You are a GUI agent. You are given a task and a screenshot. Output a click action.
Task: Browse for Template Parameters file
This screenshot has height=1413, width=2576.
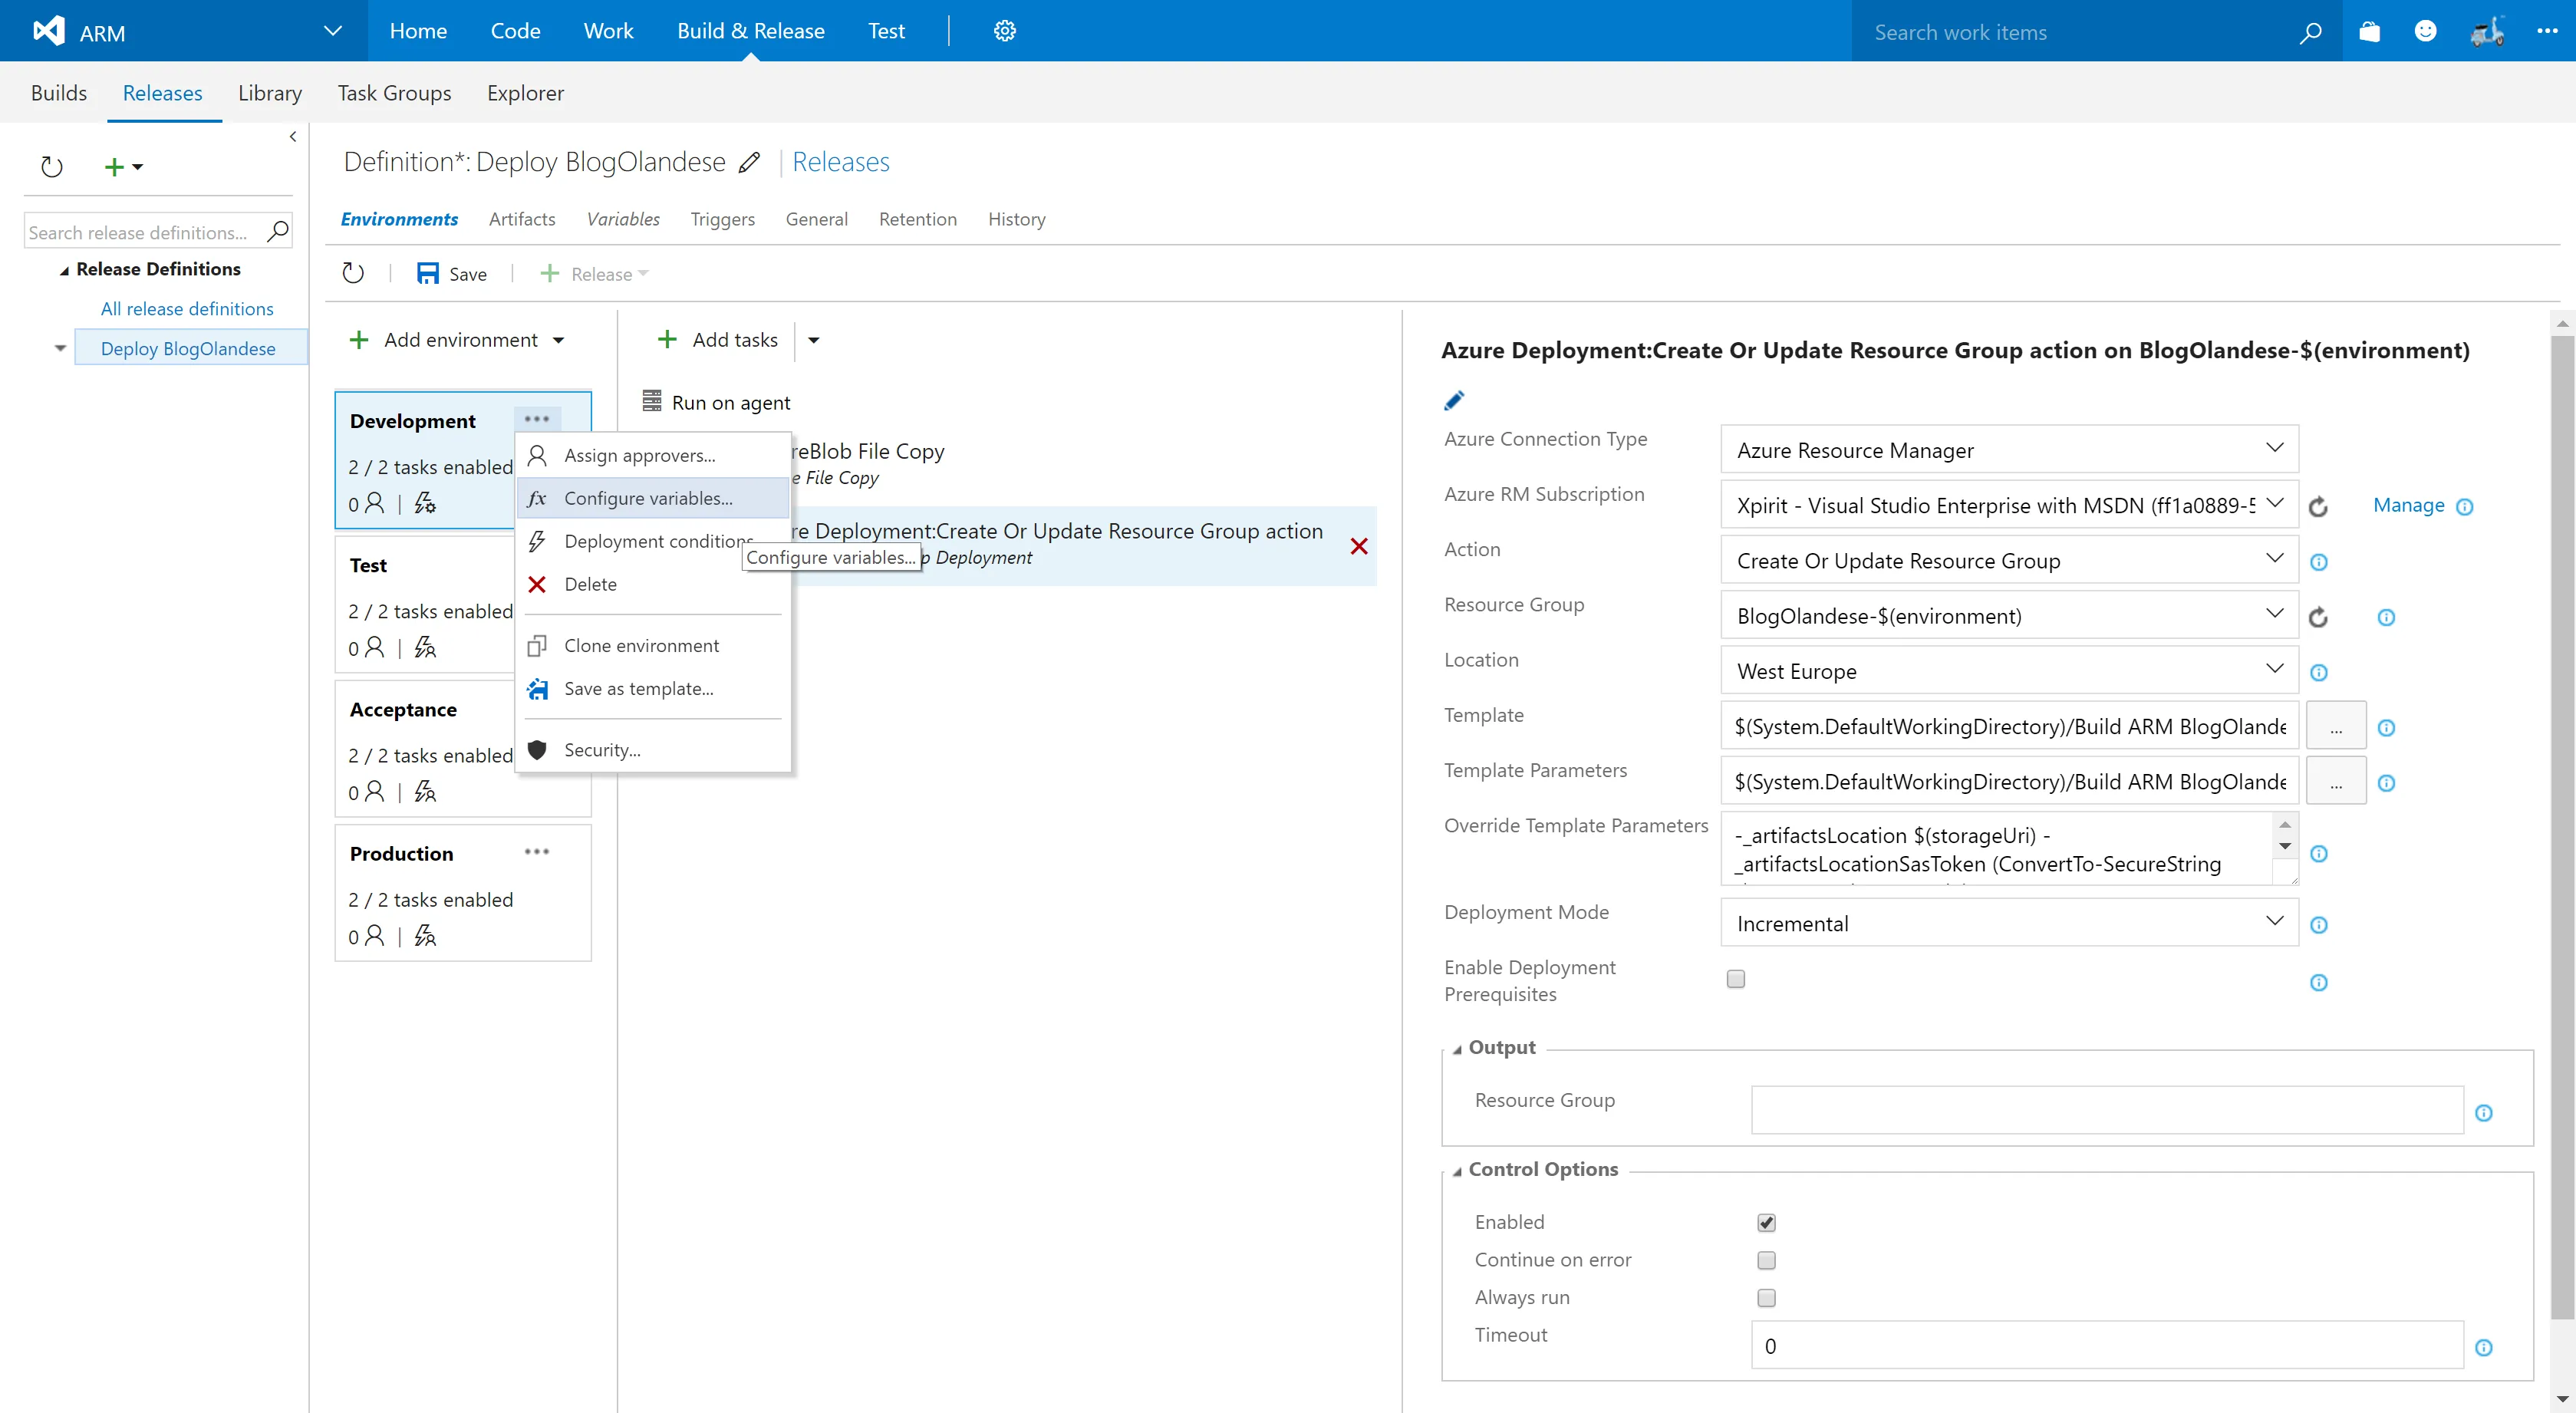(x=2336, y=781)
